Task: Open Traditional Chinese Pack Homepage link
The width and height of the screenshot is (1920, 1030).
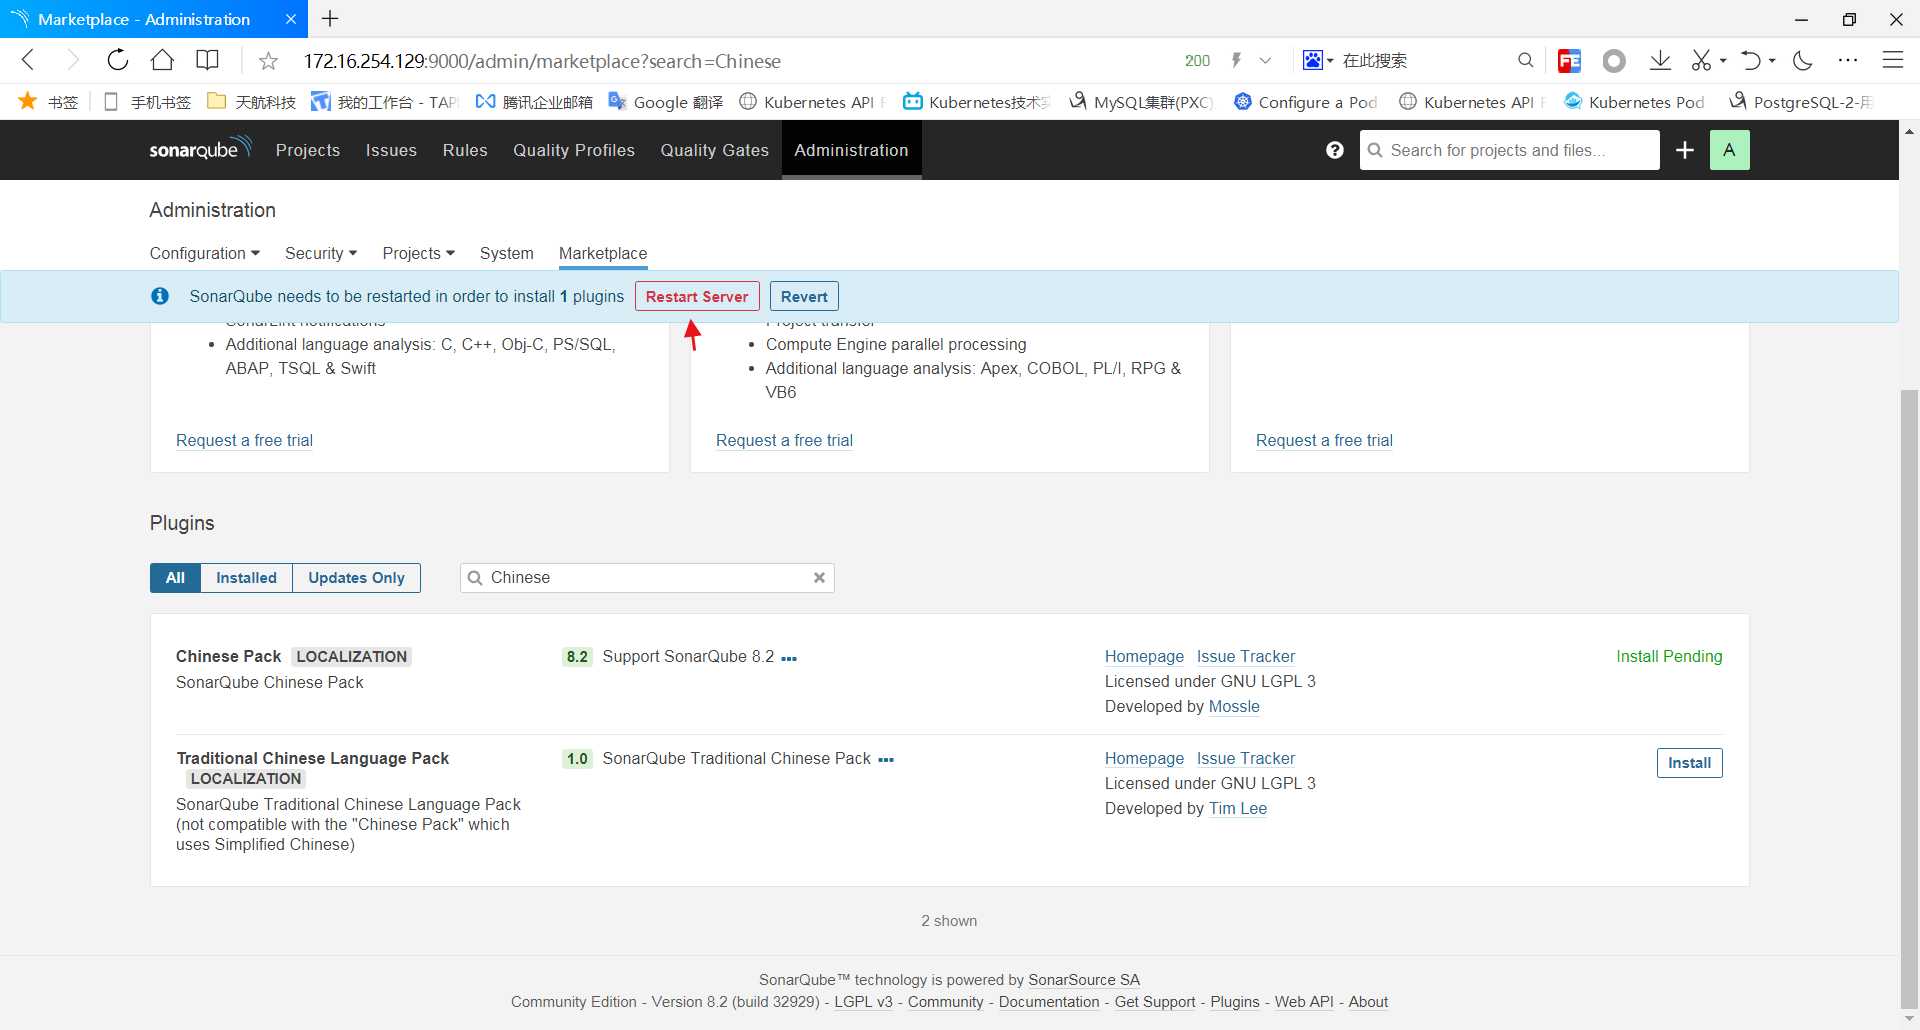Action: tap(1144, 758)
